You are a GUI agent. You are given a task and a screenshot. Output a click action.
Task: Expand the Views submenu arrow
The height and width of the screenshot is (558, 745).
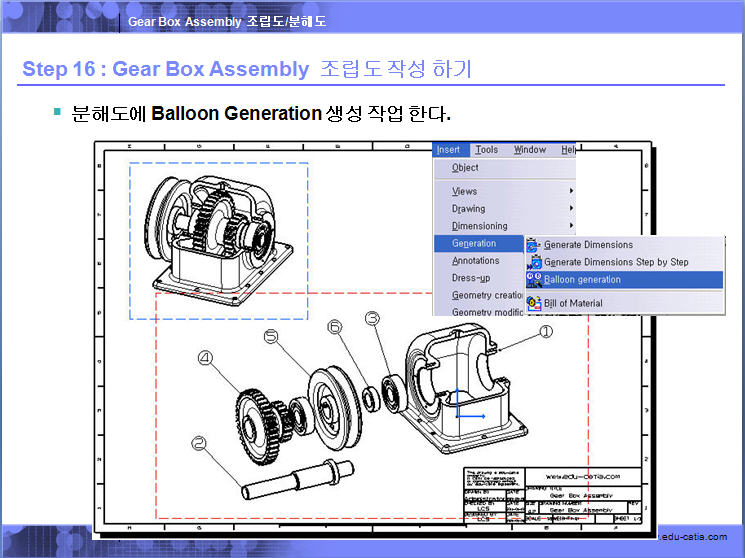572,191
